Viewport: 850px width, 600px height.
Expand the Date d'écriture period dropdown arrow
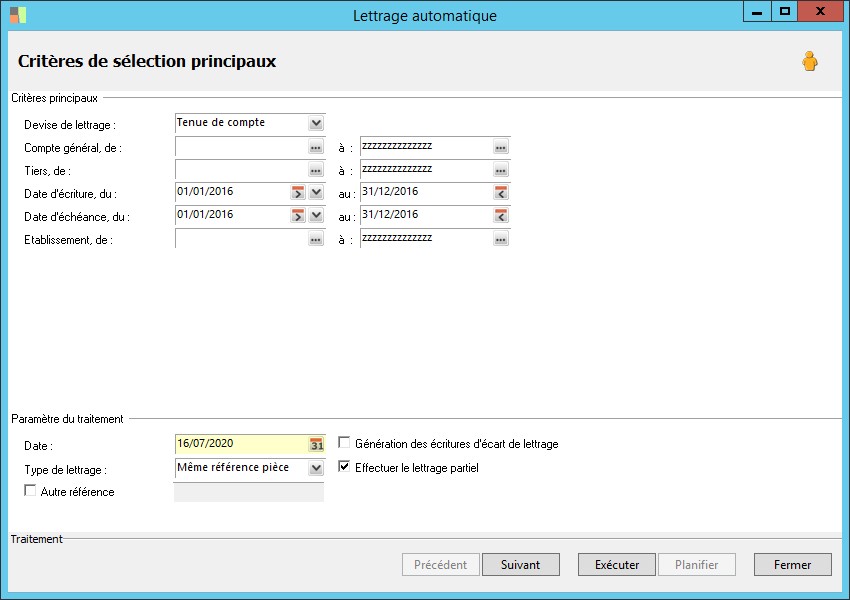[316, 192]
